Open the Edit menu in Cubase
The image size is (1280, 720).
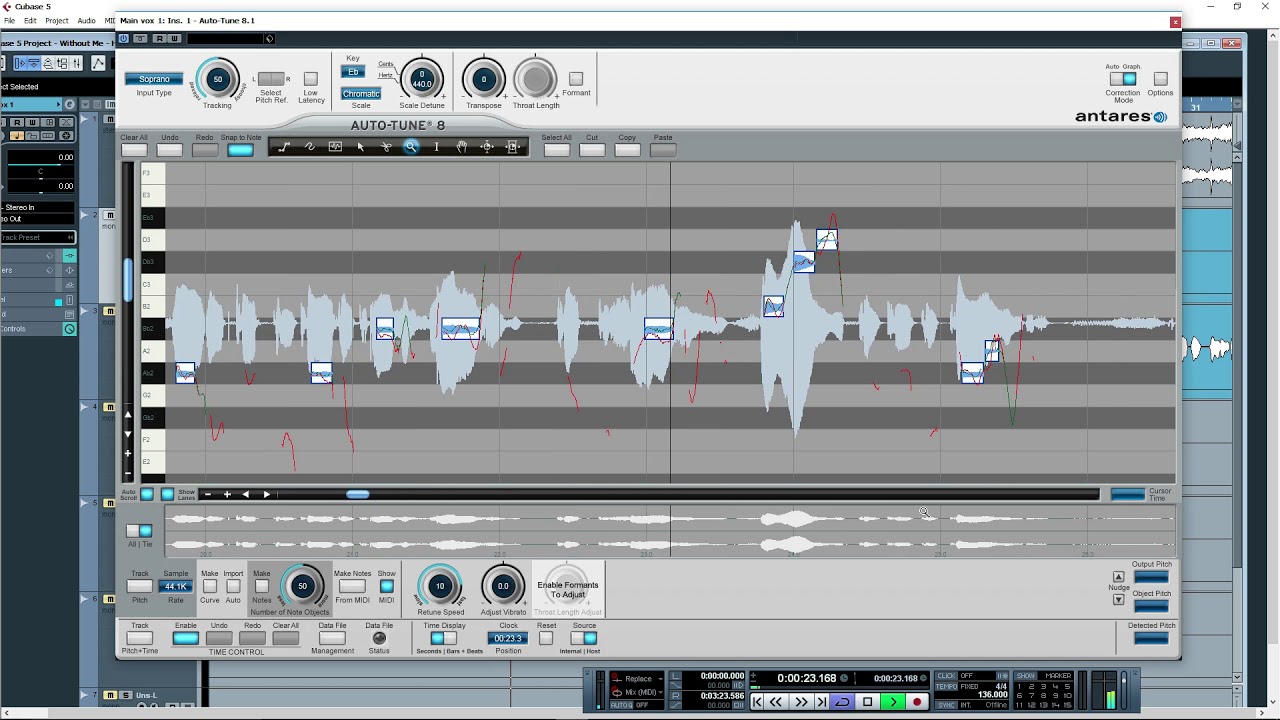[30, 20]
